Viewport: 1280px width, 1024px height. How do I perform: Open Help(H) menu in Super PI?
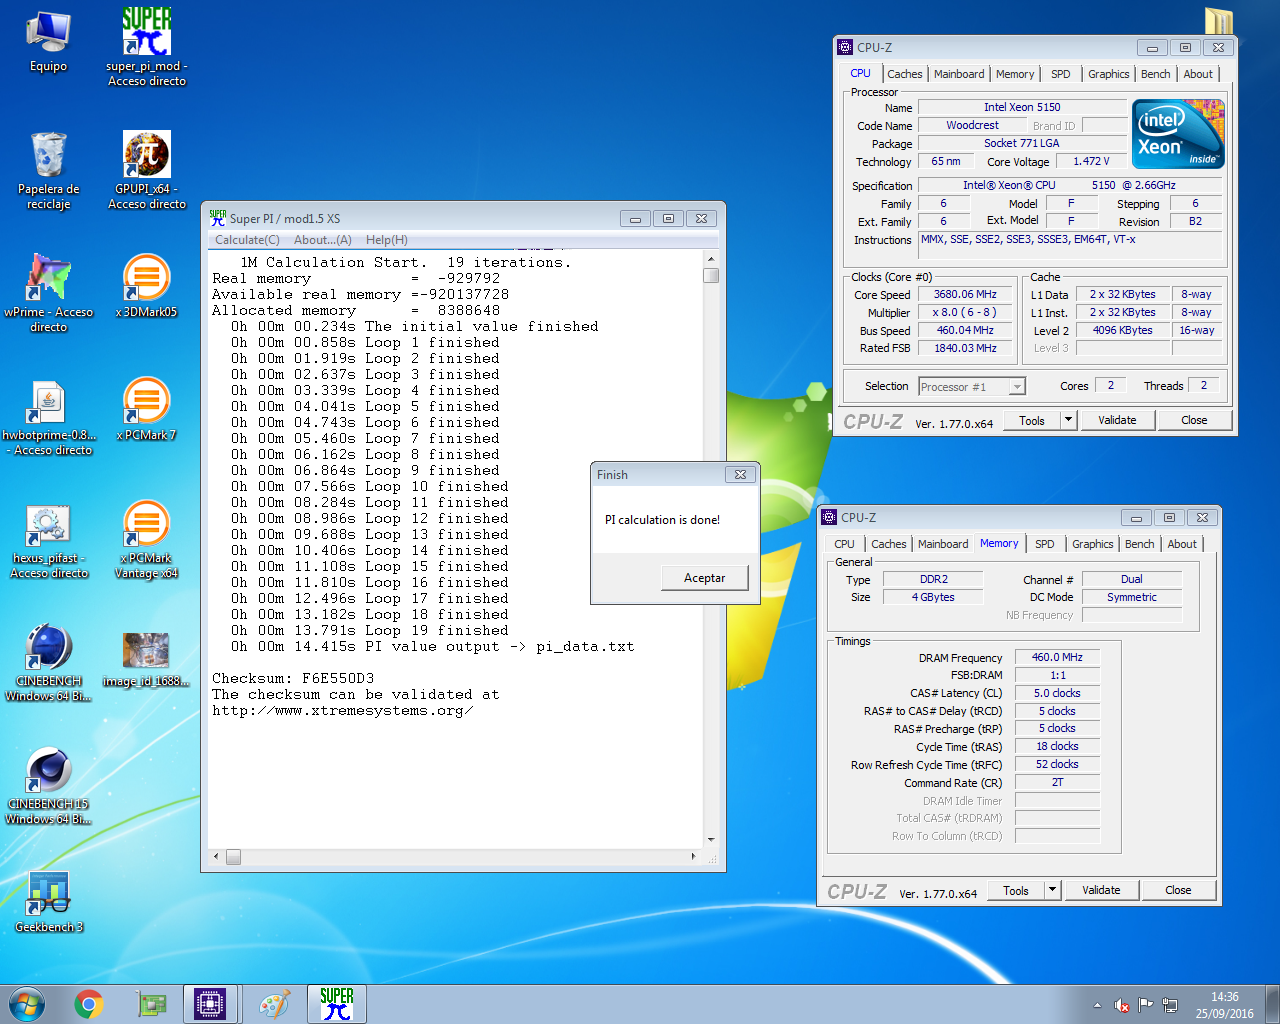(x=387, y=240)
